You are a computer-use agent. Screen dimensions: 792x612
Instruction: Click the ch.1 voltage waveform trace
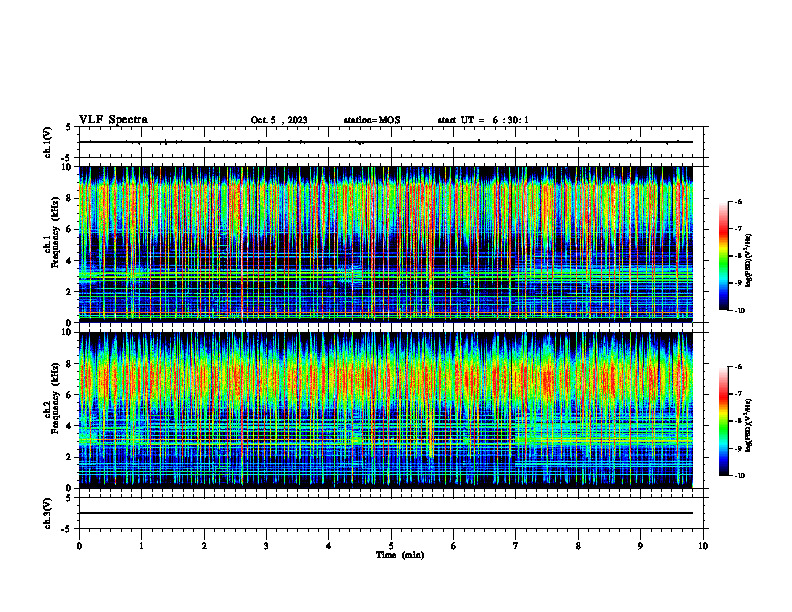click(386, 142)
